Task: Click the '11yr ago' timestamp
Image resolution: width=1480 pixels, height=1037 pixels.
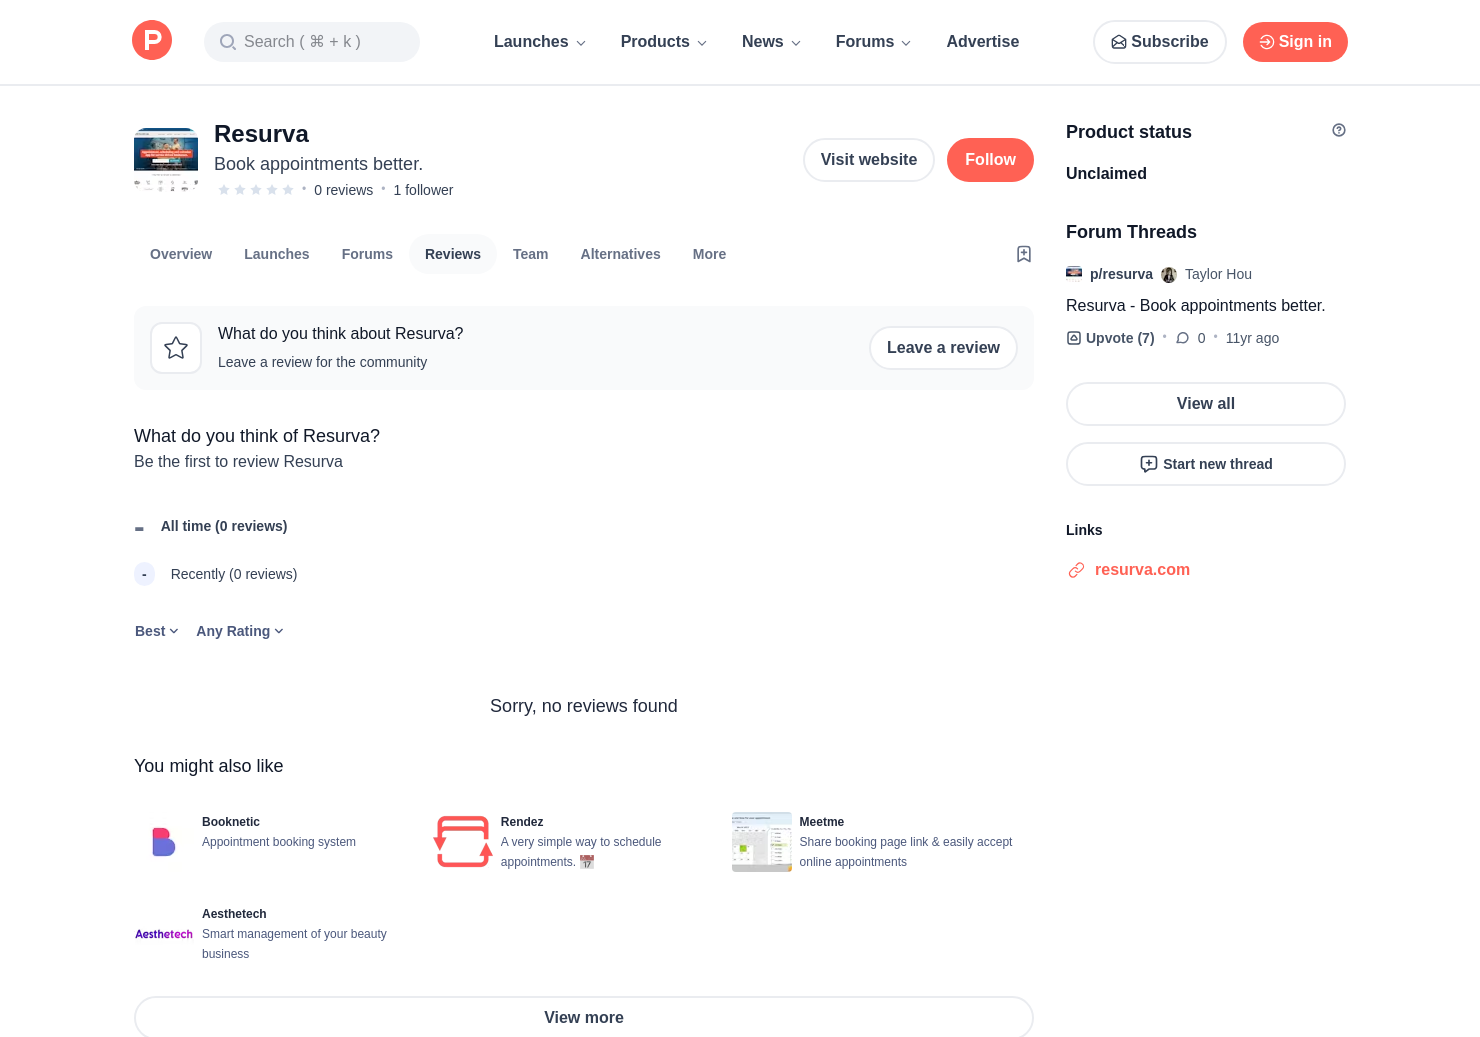Action: click(x=1252, y=338)
